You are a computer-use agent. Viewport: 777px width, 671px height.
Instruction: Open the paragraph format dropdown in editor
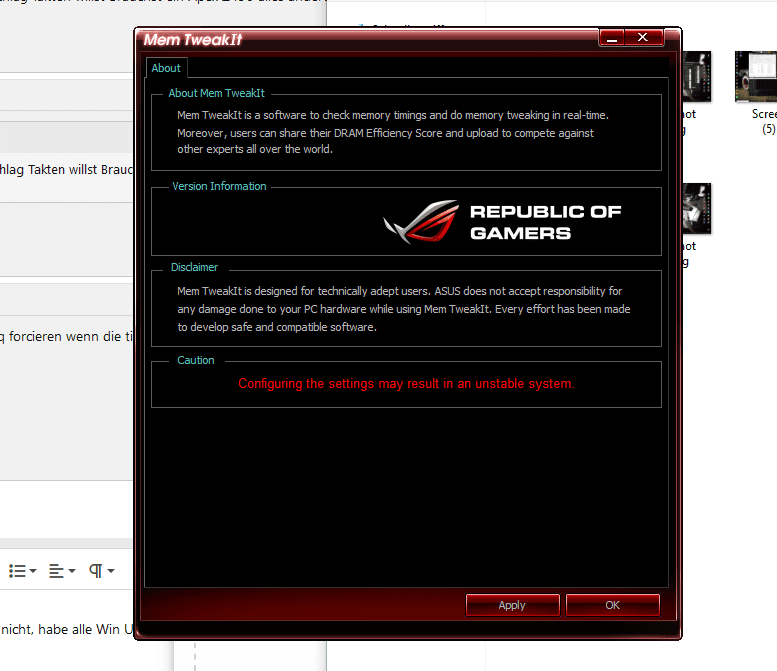(x=102, y=570)
